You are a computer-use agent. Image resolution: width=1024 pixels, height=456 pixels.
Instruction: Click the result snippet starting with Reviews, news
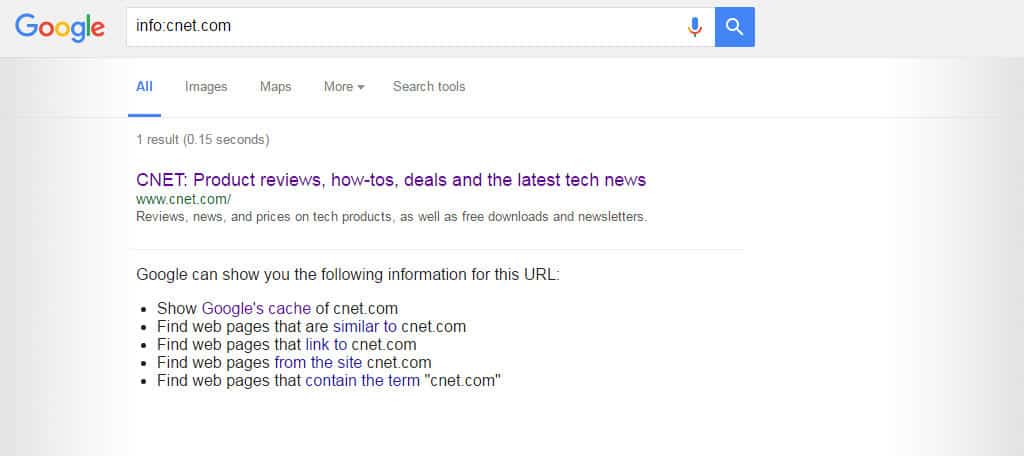click(x=391, y=216)
